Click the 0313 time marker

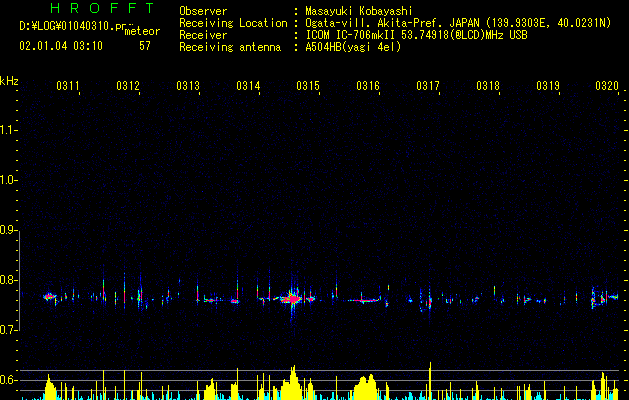188,85
